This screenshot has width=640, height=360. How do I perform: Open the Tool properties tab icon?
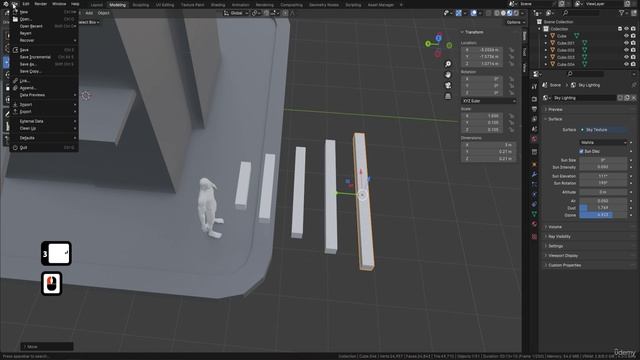click(x=534, y=87)
